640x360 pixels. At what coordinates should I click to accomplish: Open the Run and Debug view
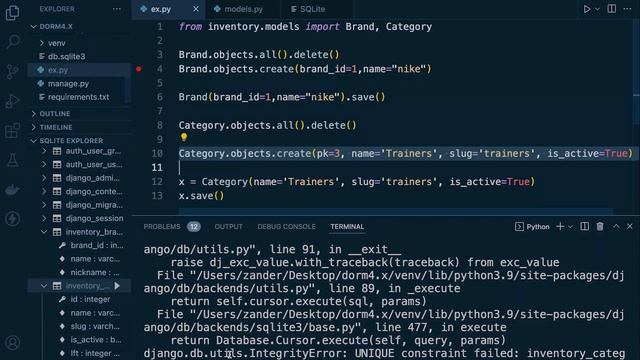[13, 101]
